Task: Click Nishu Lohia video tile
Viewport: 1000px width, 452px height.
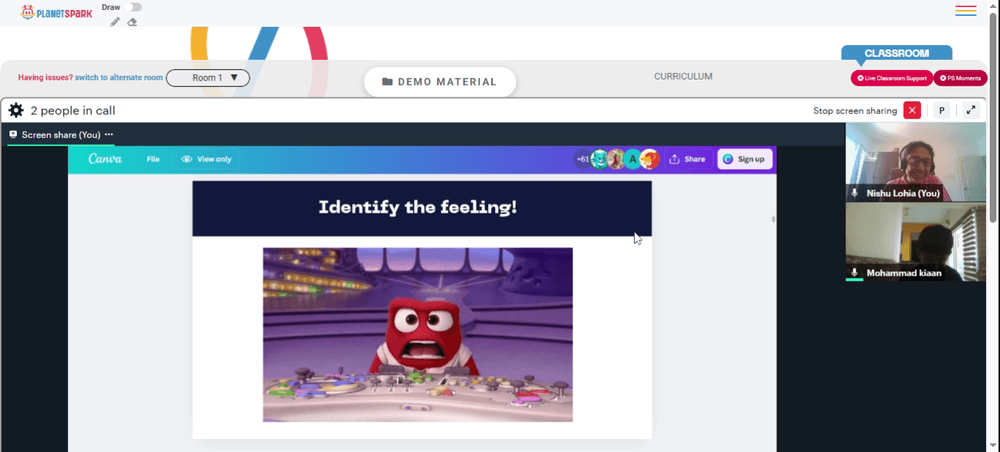Action: (915, 162)
